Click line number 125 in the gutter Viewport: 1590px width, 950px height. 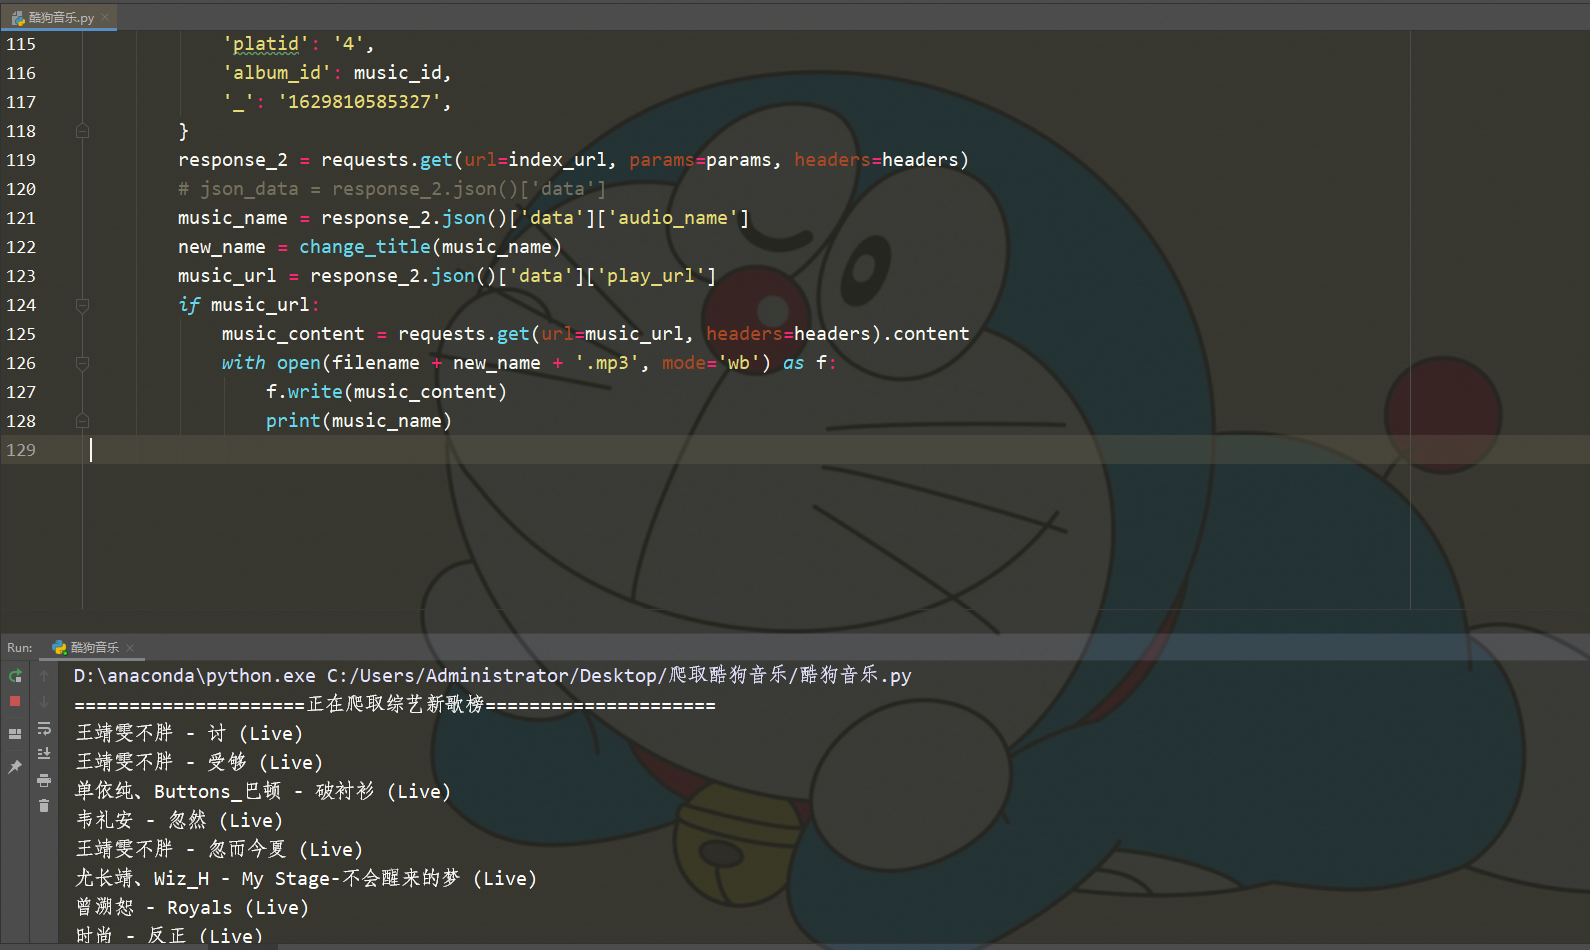click(21, 334)
